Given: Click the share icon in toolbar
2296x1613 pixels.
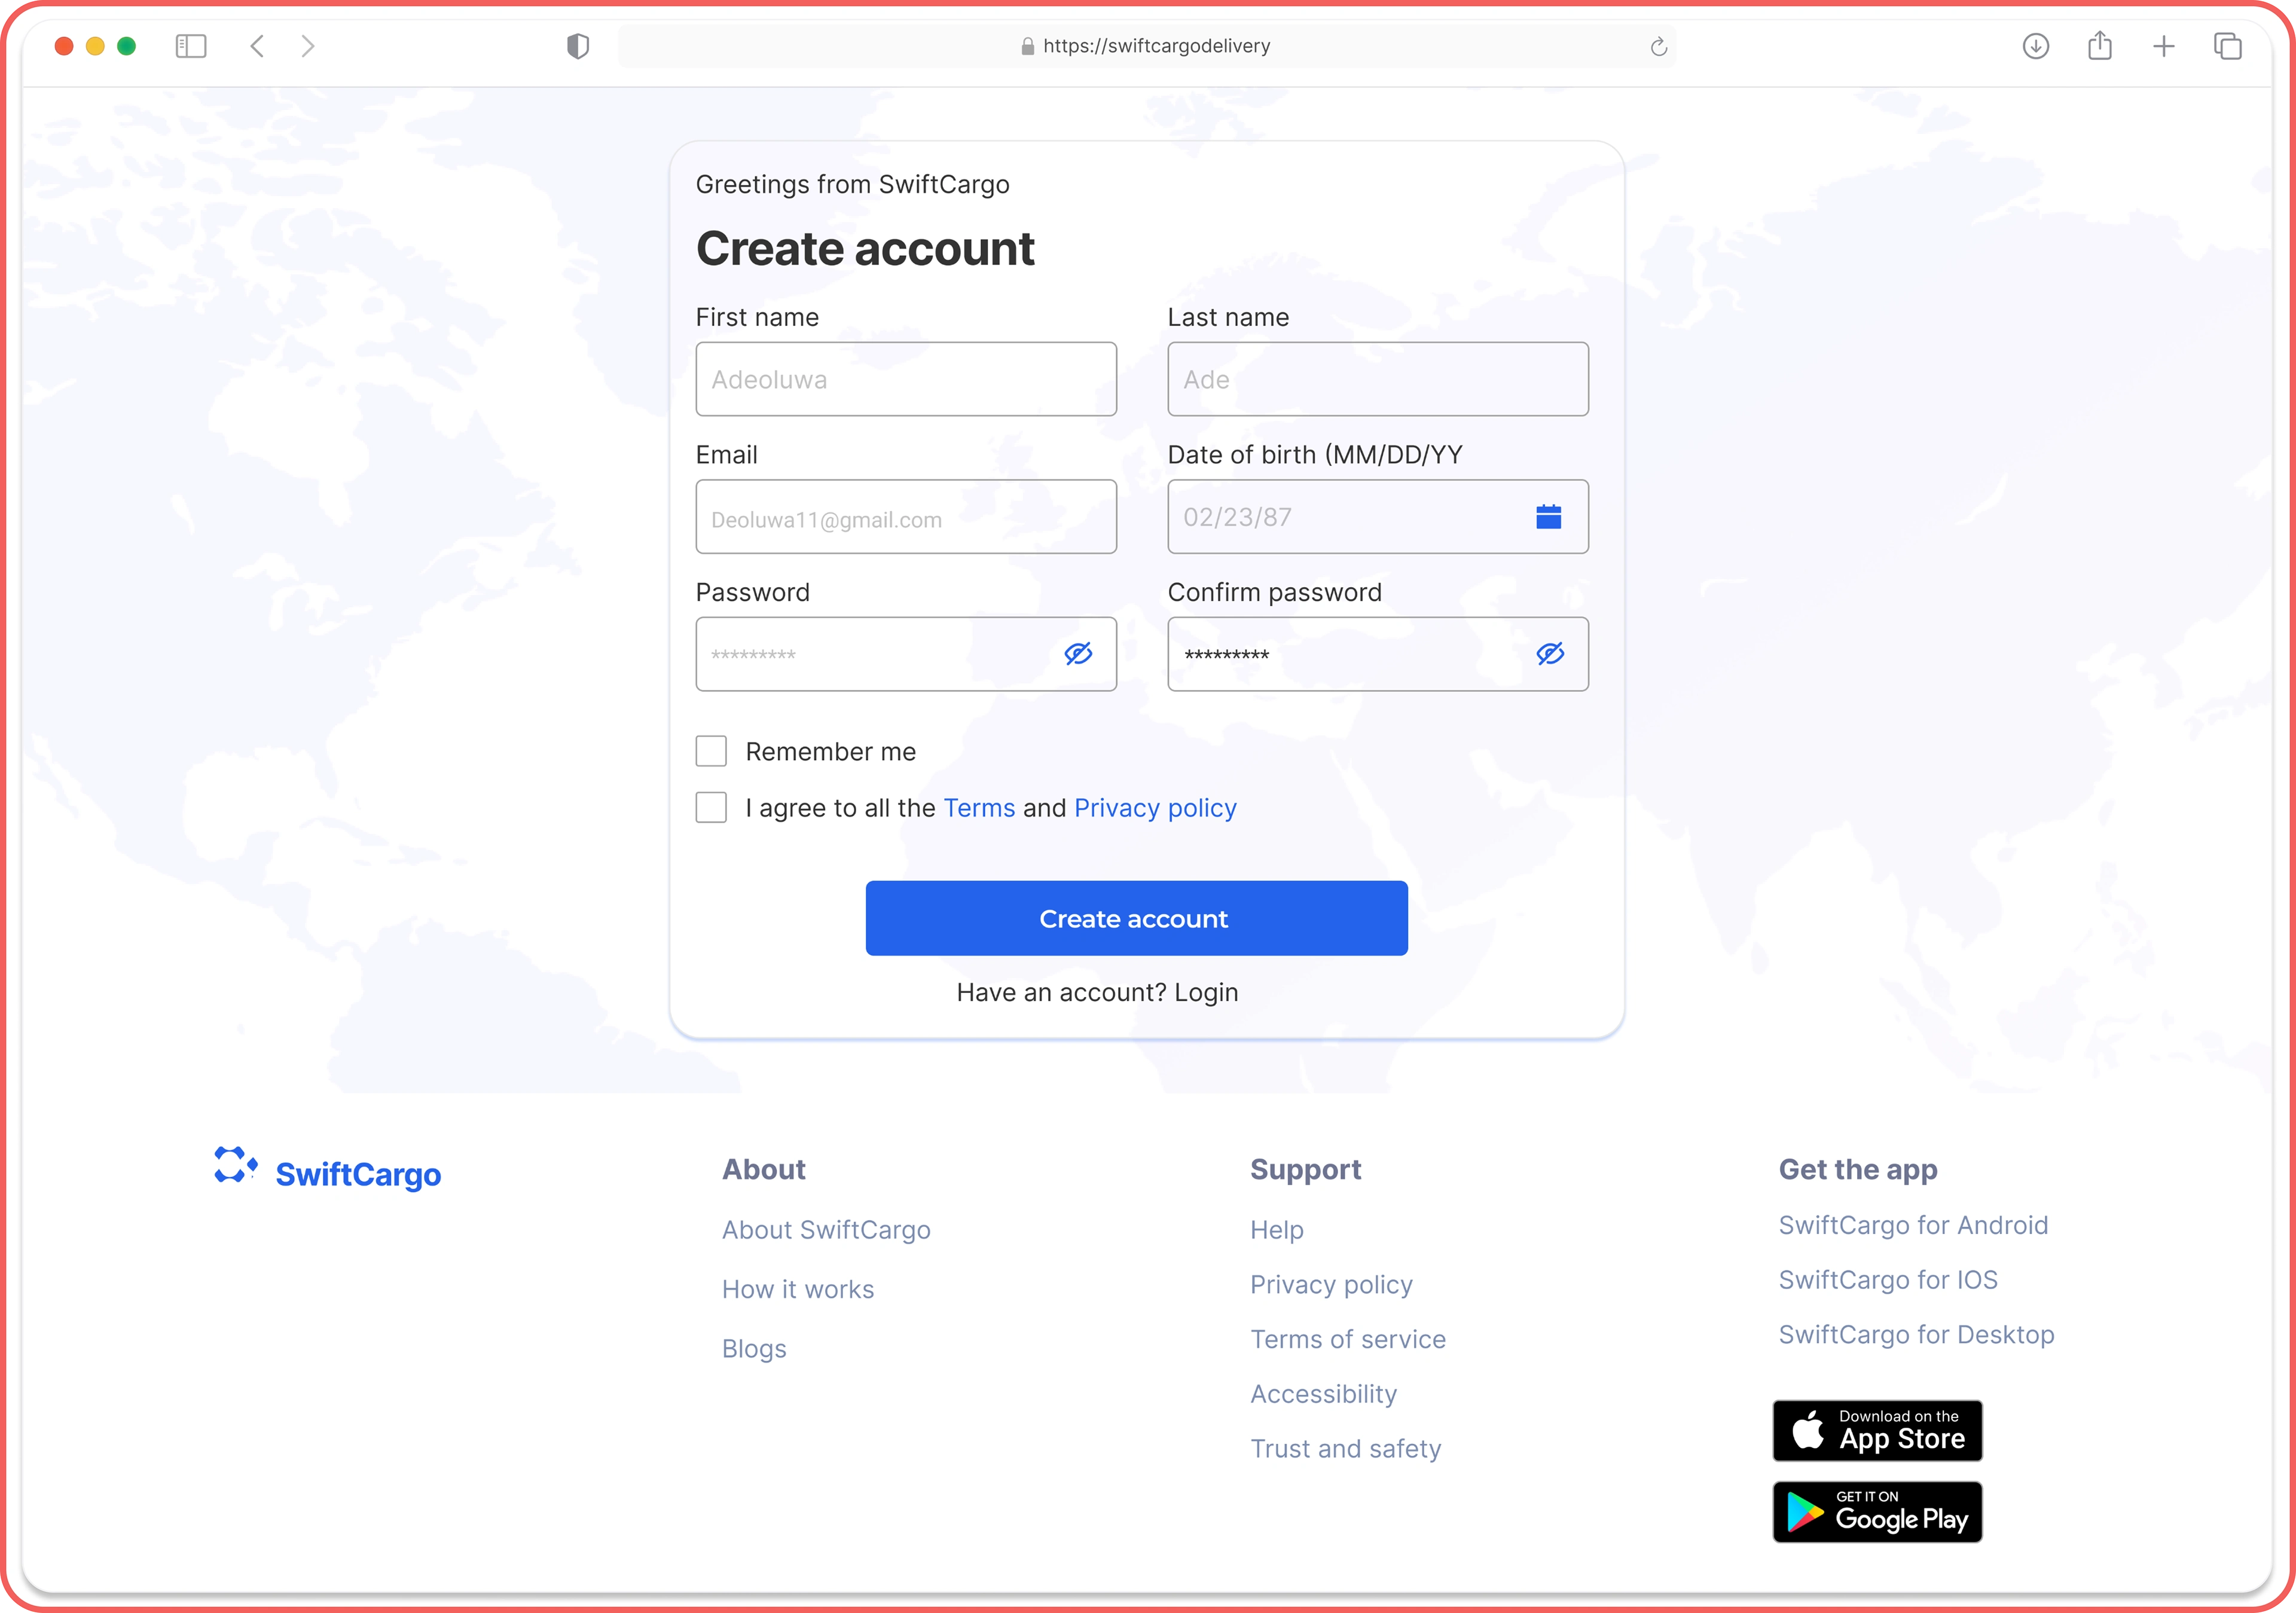Looking at the screenshot, I should (2099, 46).
